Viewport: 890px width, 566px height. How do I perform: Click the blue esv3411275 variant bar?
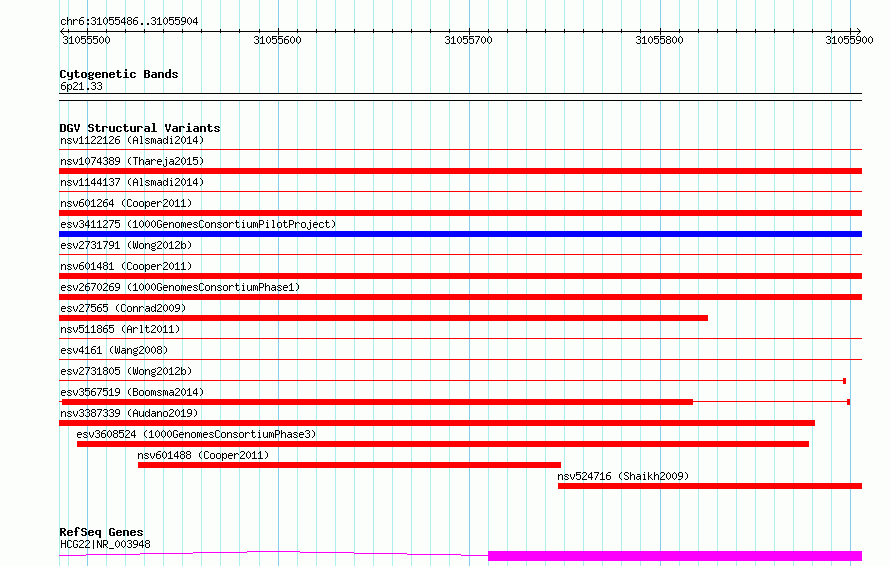pyautogui.click(x=460, y=234)
